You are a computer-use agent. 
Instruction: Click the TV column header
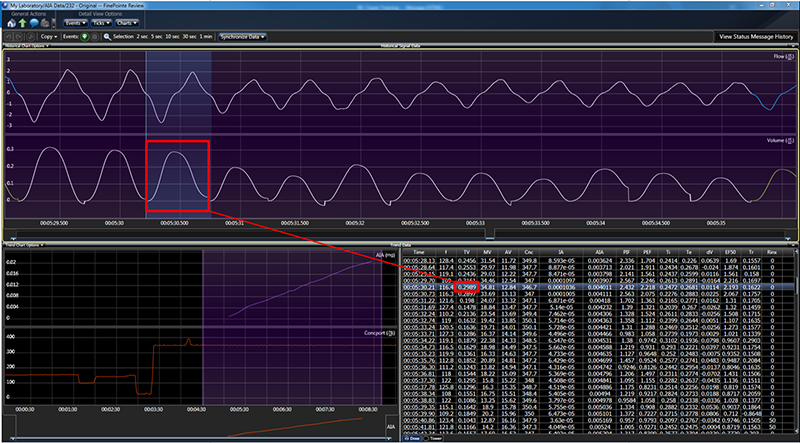466,252
